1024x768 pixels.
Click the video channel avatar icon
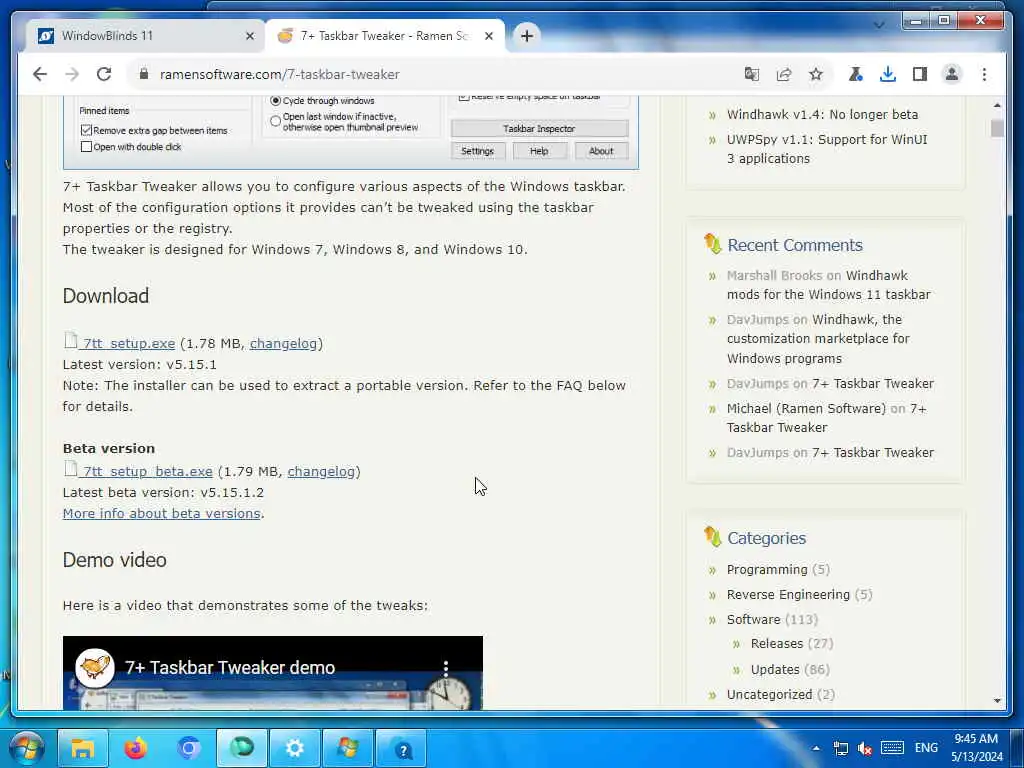pos(95,667)
